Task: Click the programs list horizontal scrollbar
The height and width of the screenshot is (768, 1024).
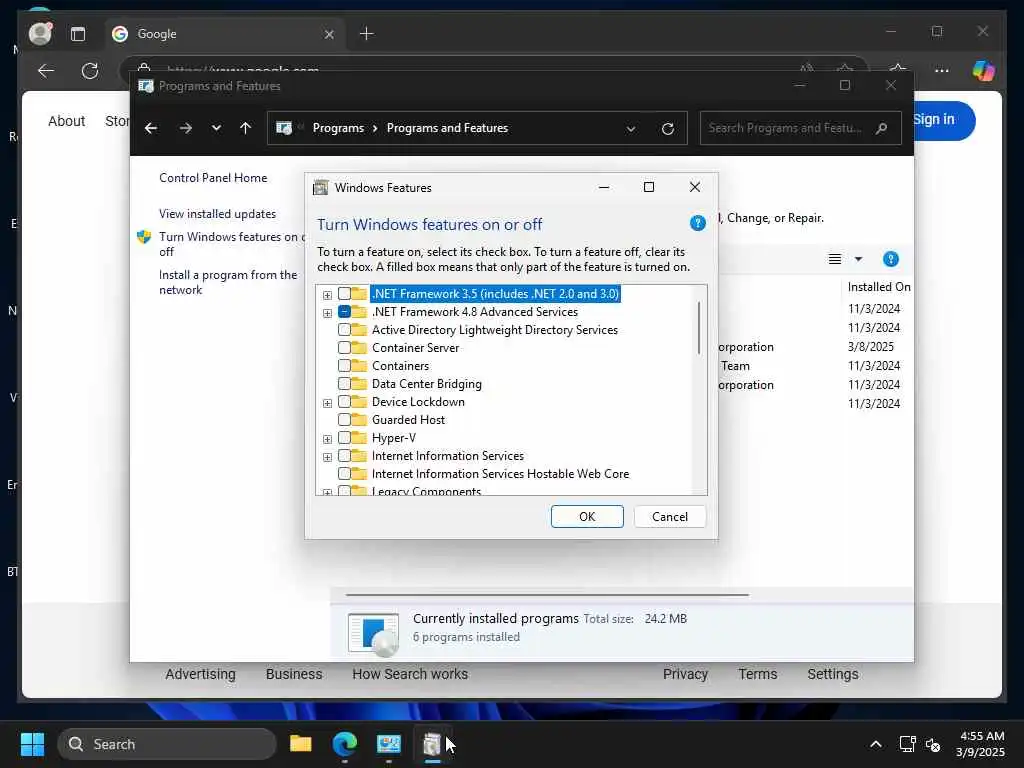Action: (547, 595)
